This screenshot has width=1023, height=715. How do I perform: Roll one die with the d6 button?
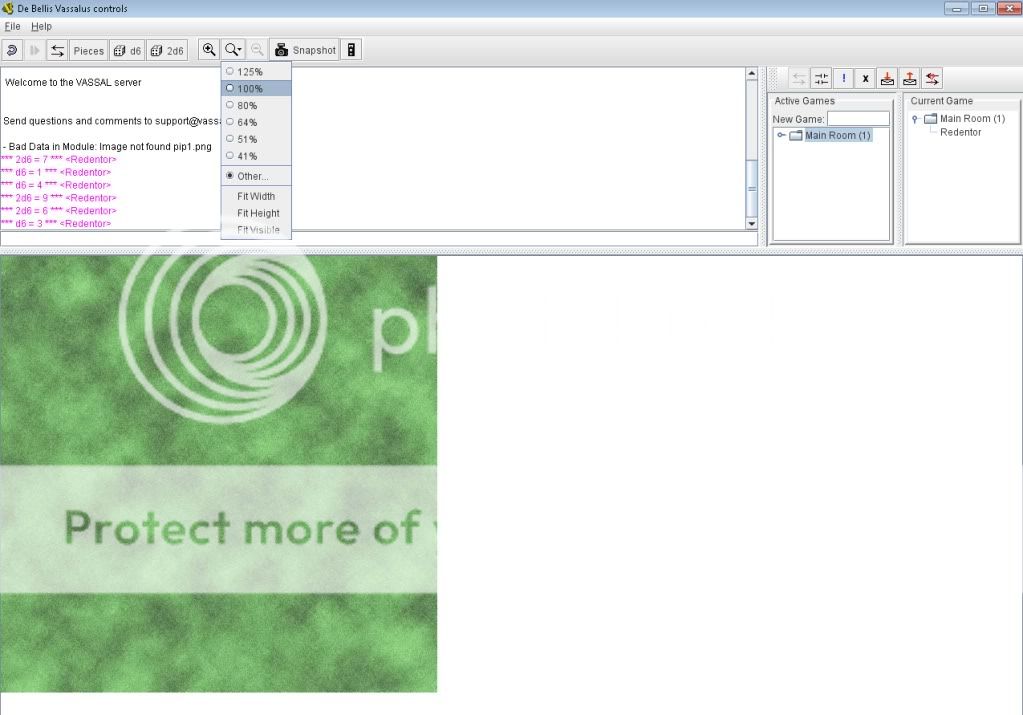click(128, 50)
